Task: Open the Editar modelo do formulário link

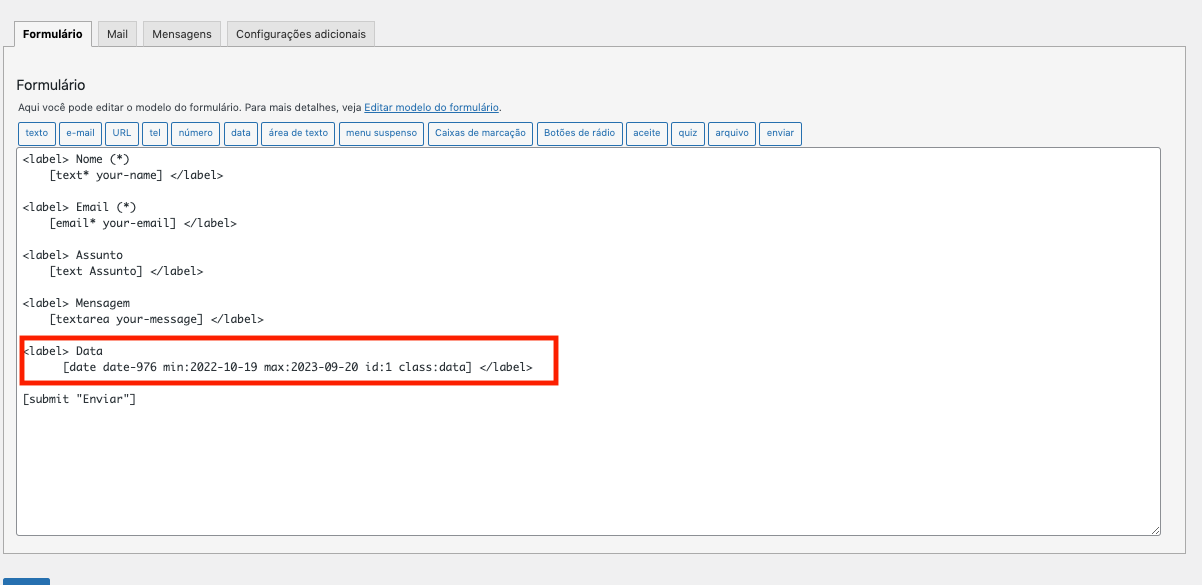Action: tap(432, 107)
